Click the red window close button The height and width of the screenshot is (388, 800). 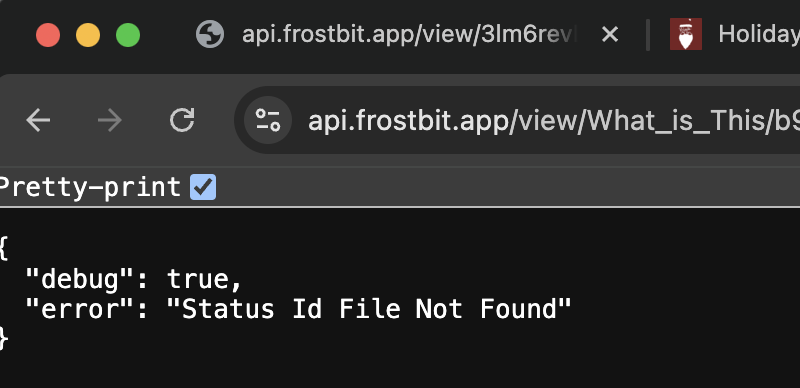pos(48,35)
